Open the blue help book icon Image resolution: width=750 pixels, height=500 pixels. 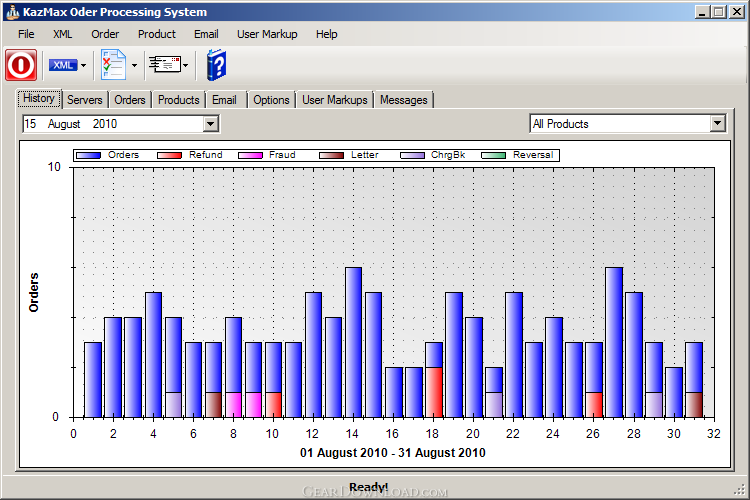[x=216, y=65]
